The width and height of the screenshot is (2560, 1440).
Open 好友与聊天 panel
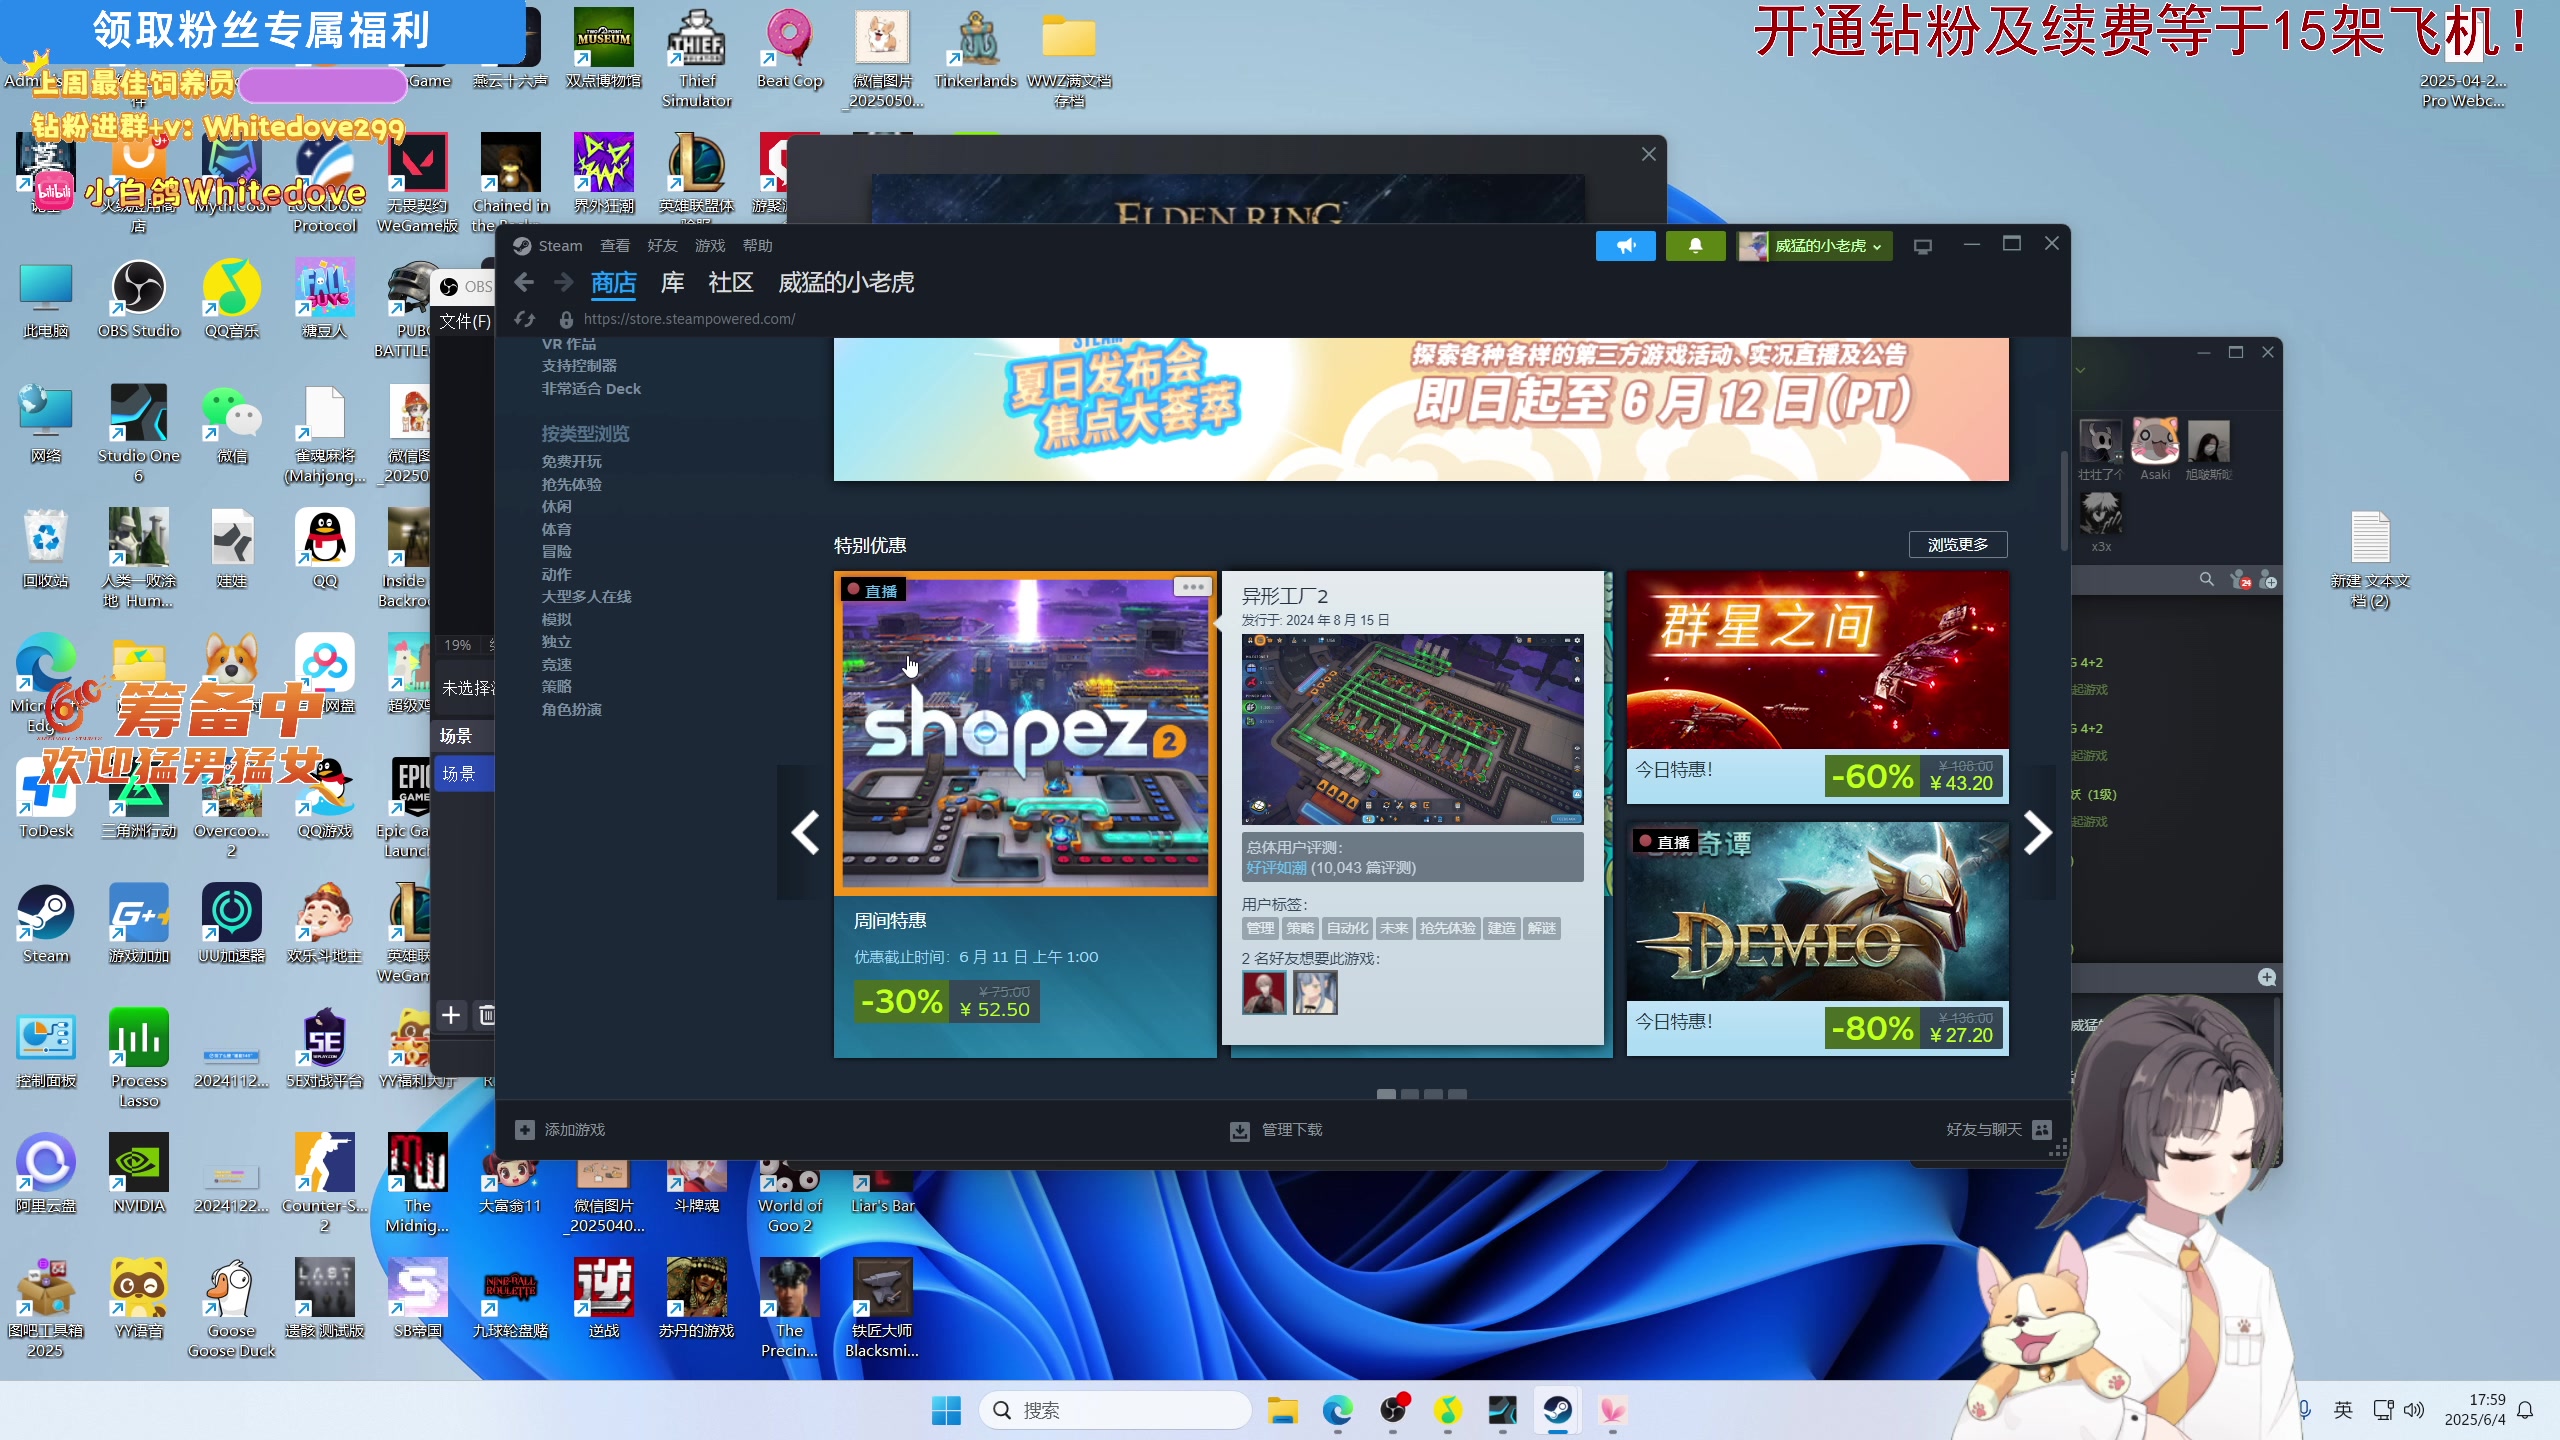tap(1998, 1130)
